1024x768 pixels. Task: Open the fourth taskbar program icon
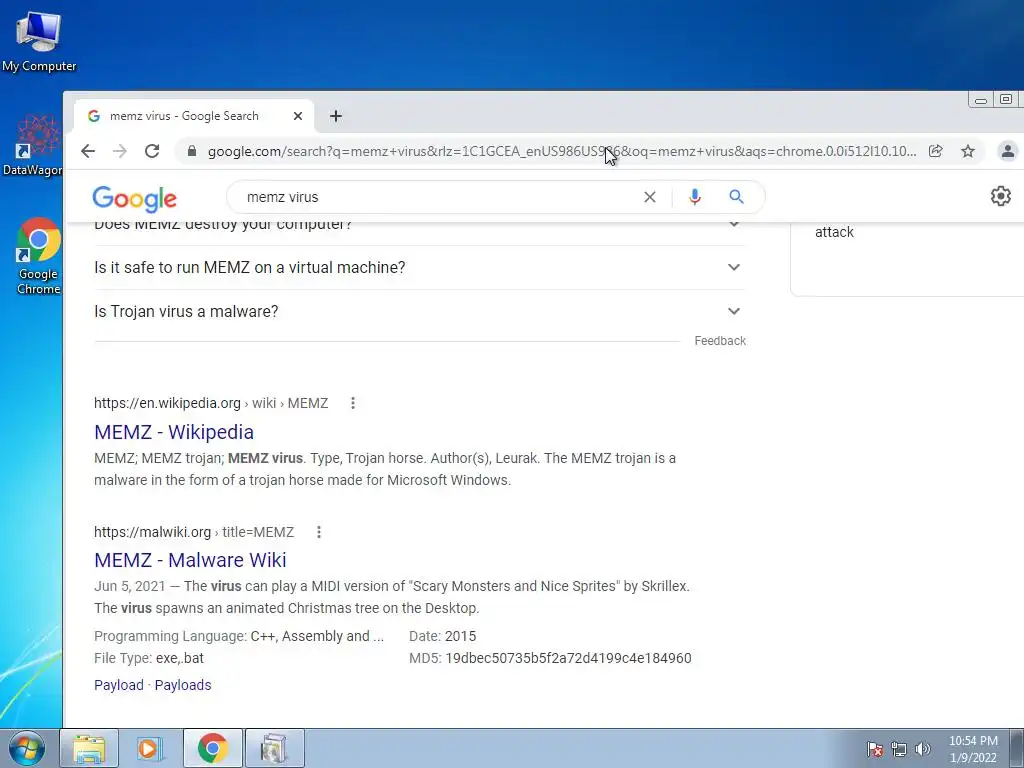coord(274,748)
